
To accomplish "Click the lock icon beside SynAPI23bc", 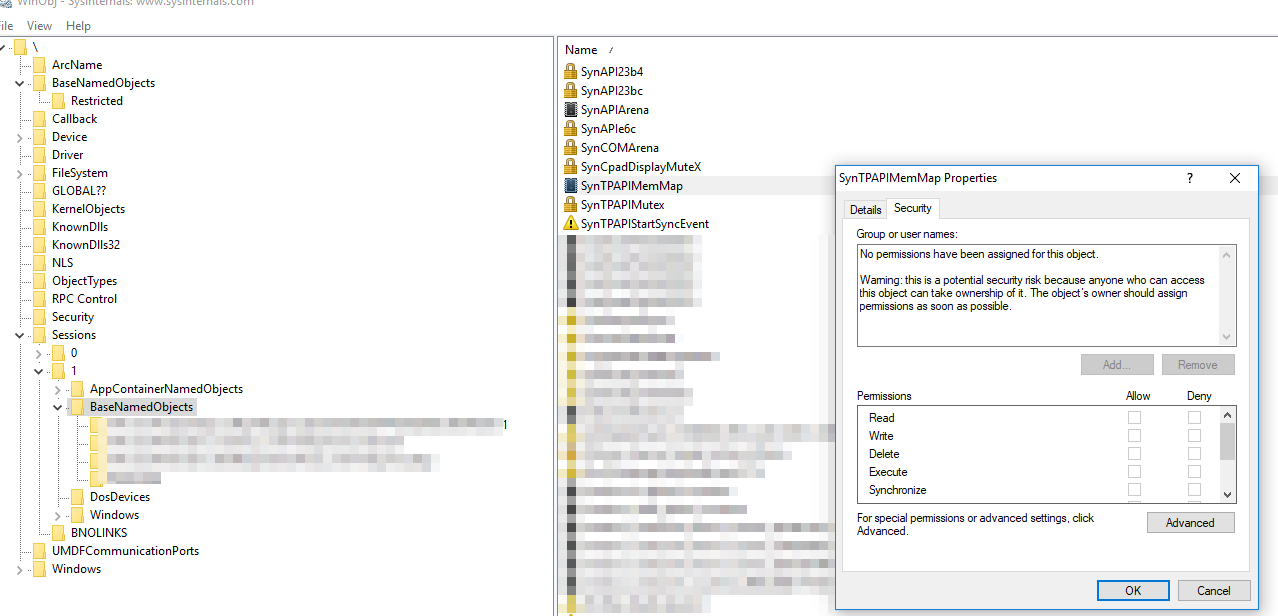I will pos(571,91).
